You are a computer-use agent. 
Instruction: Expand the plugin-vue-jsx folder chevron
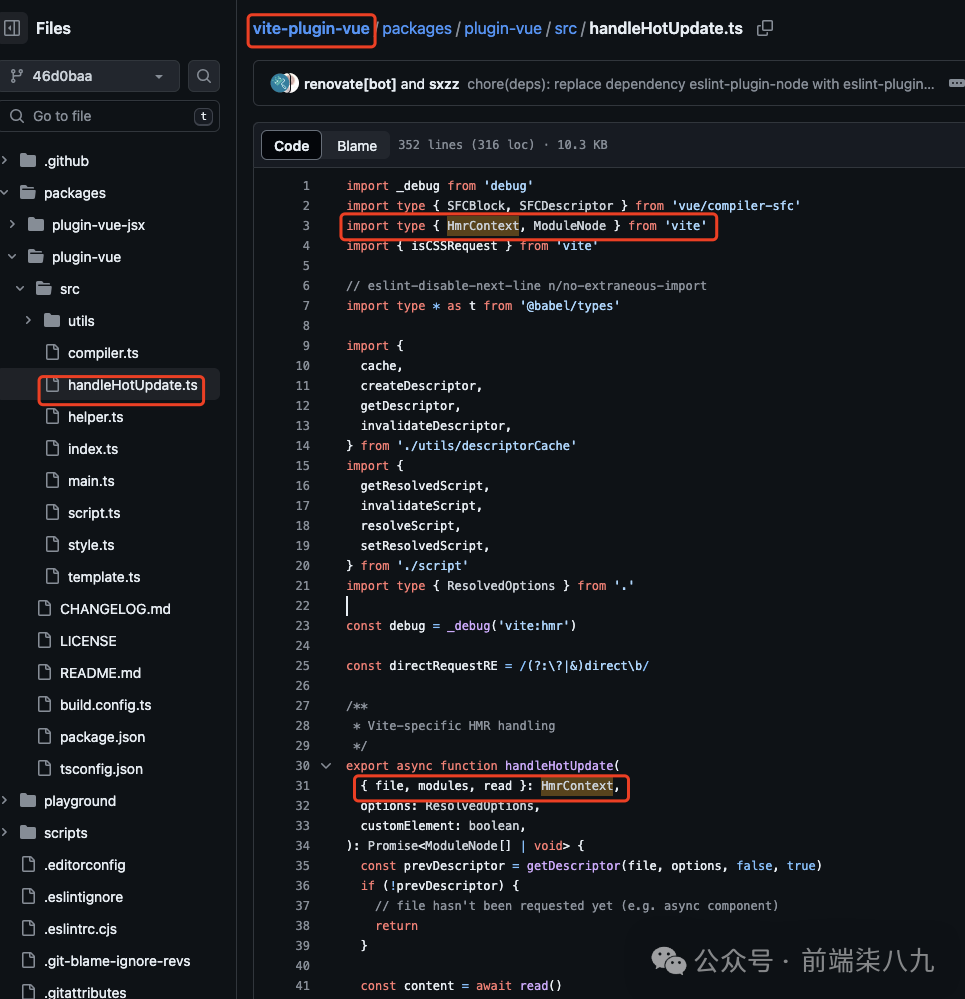click(x=12, y=224)
